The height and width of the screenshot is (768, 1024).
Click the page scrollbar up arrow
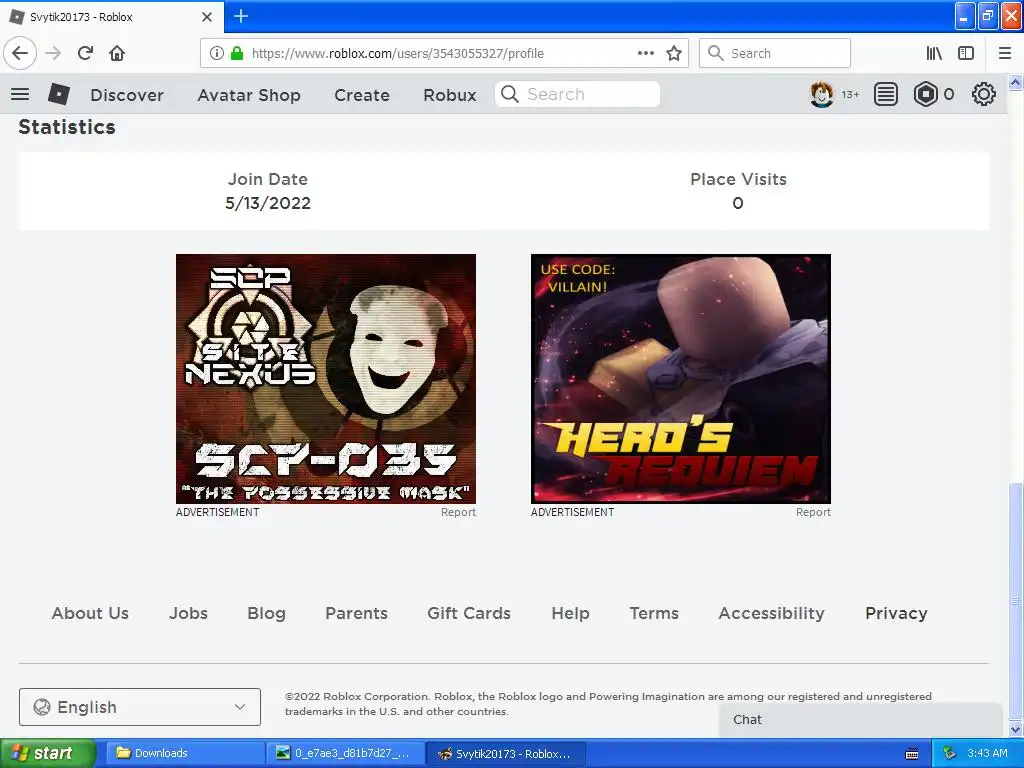coord(1016,83)
